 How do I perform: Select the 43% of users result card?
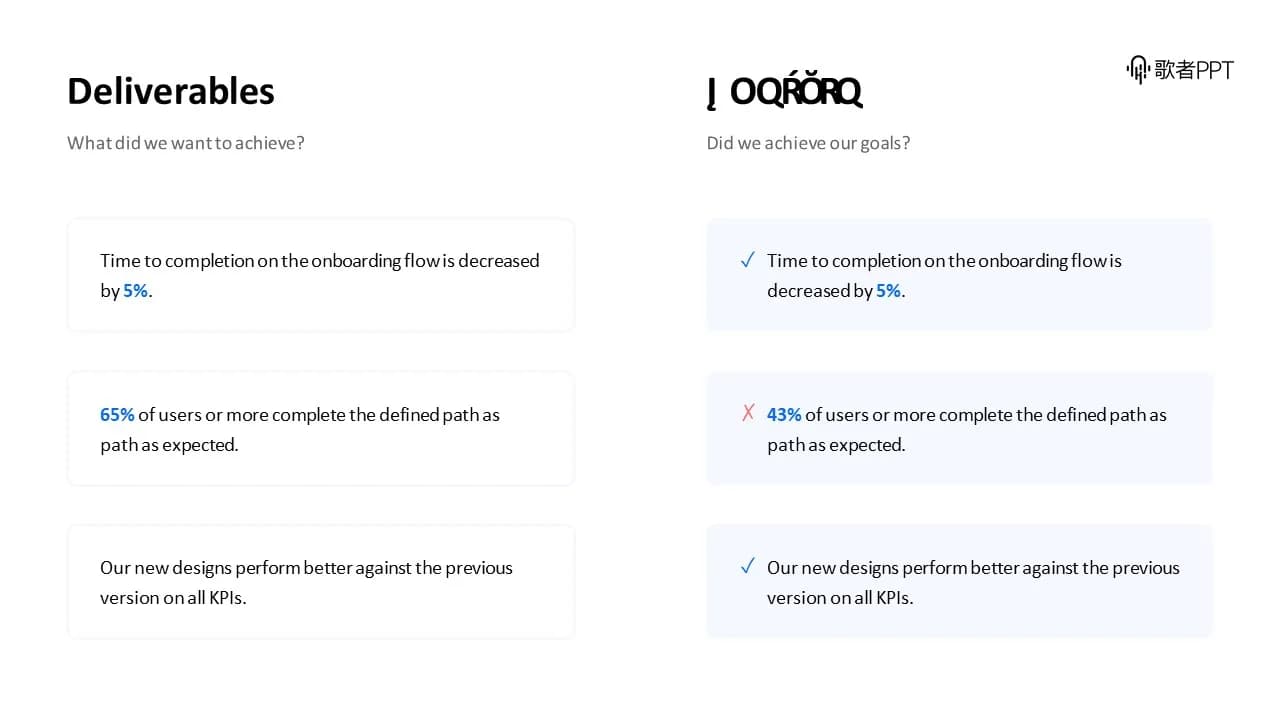pyautogui.click(x=959, y=429)
